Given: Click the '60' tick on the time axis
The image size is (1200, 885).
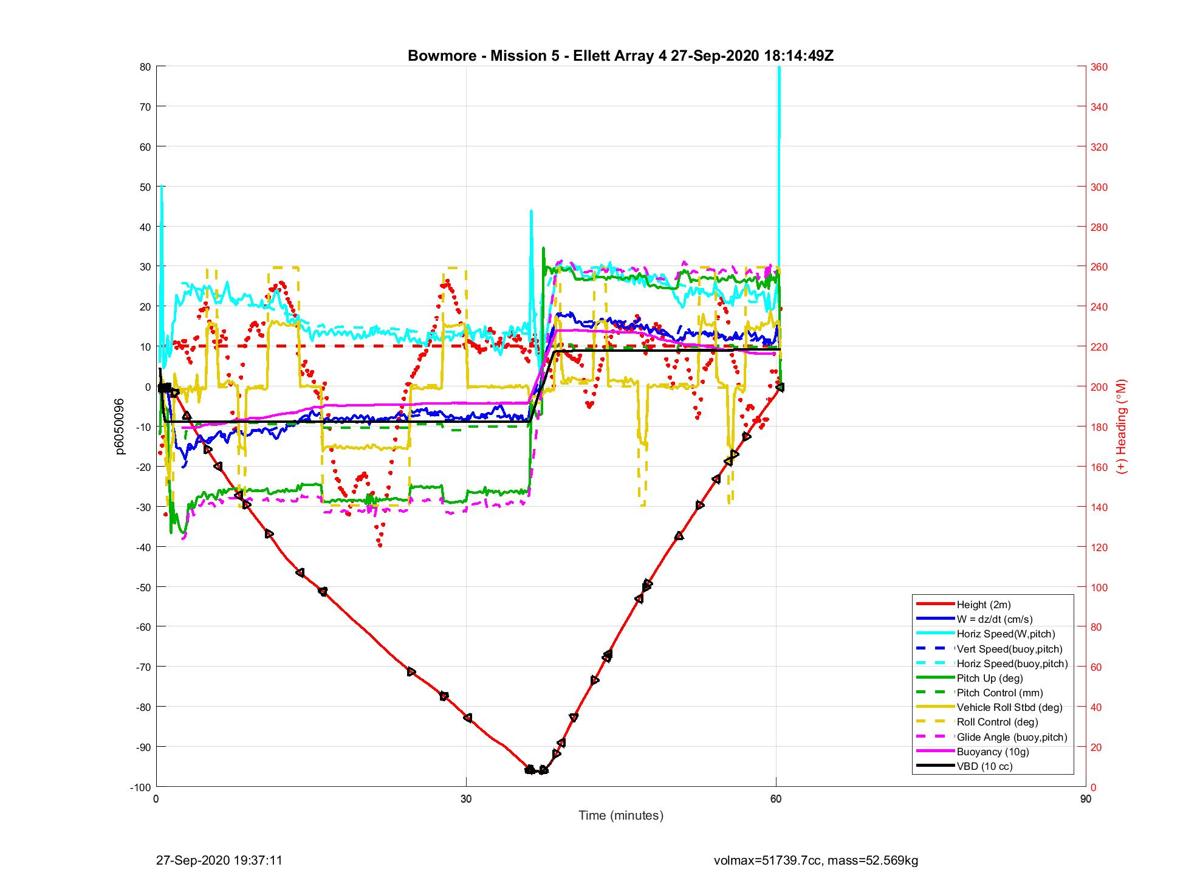Looking at the screenshot, I should [776, 799].
